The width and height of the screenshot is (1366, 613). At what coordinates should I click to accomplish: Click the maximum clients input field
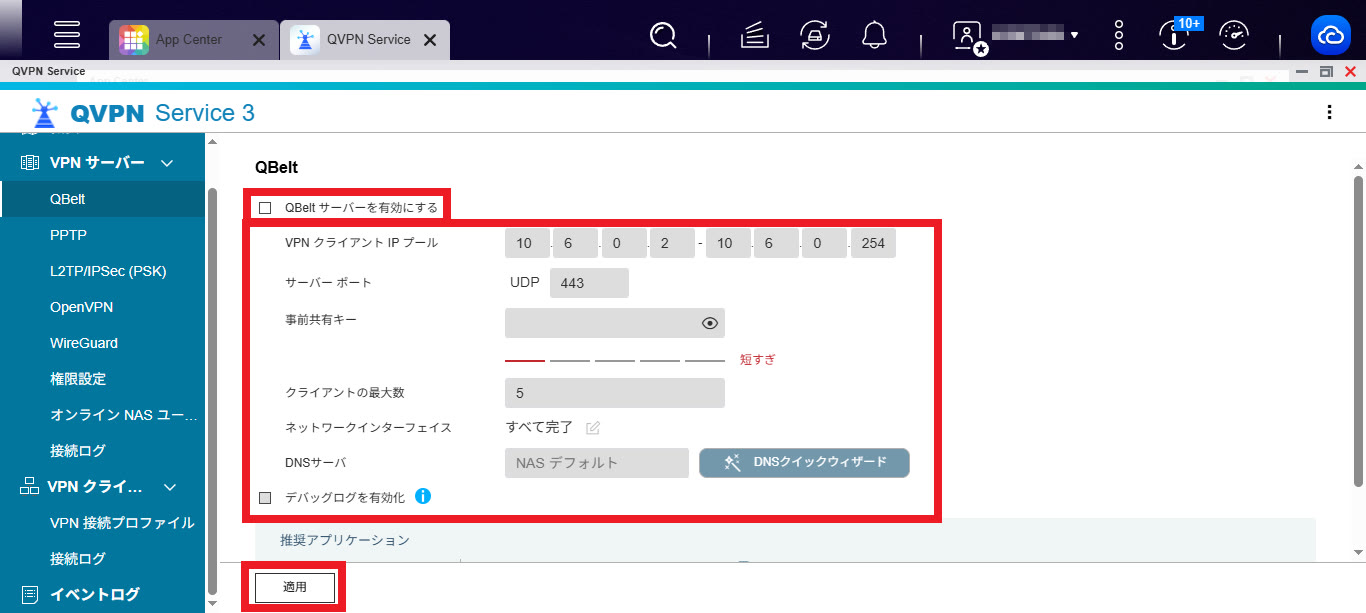coord(614,393)
